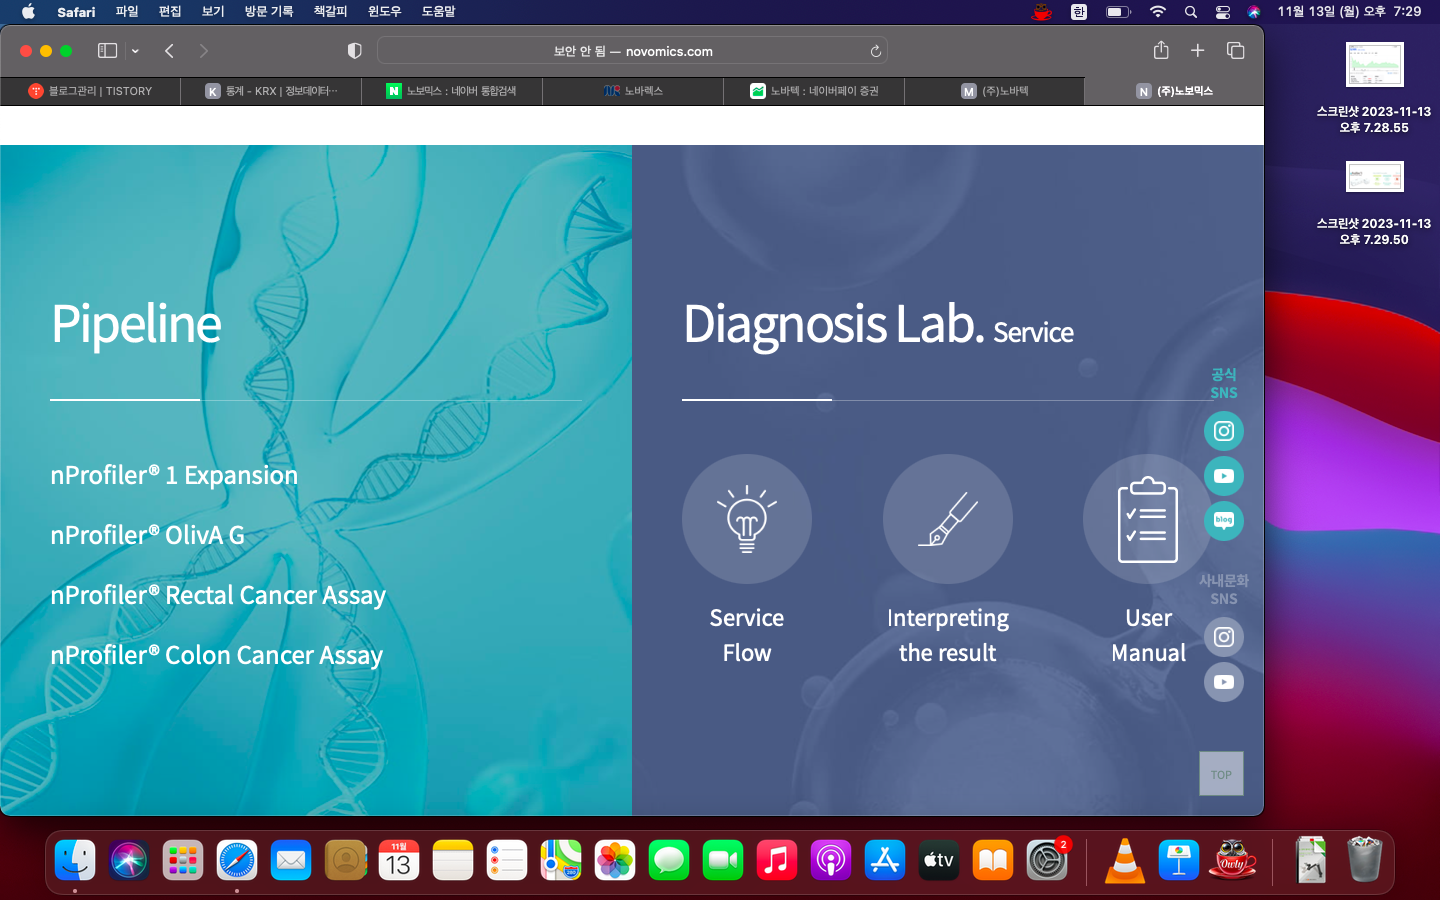Open the Trash in the Dock
Image resolution: width=1440 pixels, height=900 pixels.
click(x=1364, y=860)
